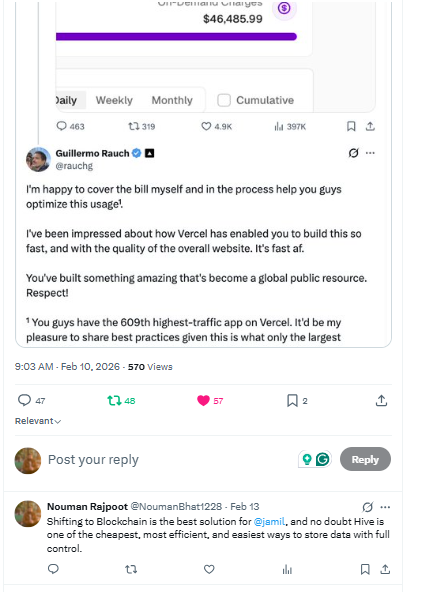
Task: Switch to the Monthly tab
Action: click(172, 100)
